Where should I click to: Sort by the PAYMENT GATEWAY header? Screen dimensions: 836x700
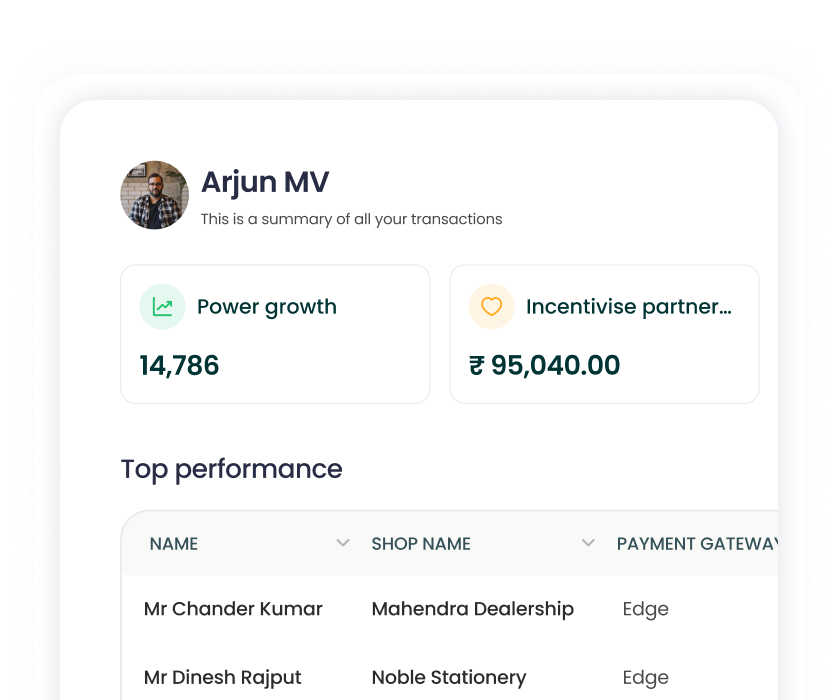pos(697,544)
